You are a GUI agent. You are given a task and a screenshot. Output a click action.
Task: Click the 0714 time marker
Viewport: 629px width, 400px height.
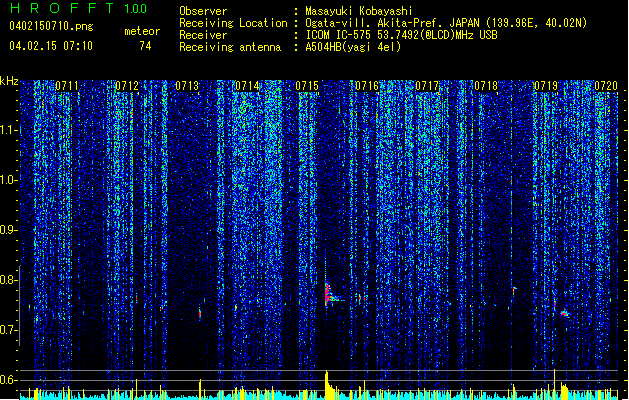coord(247,86)
